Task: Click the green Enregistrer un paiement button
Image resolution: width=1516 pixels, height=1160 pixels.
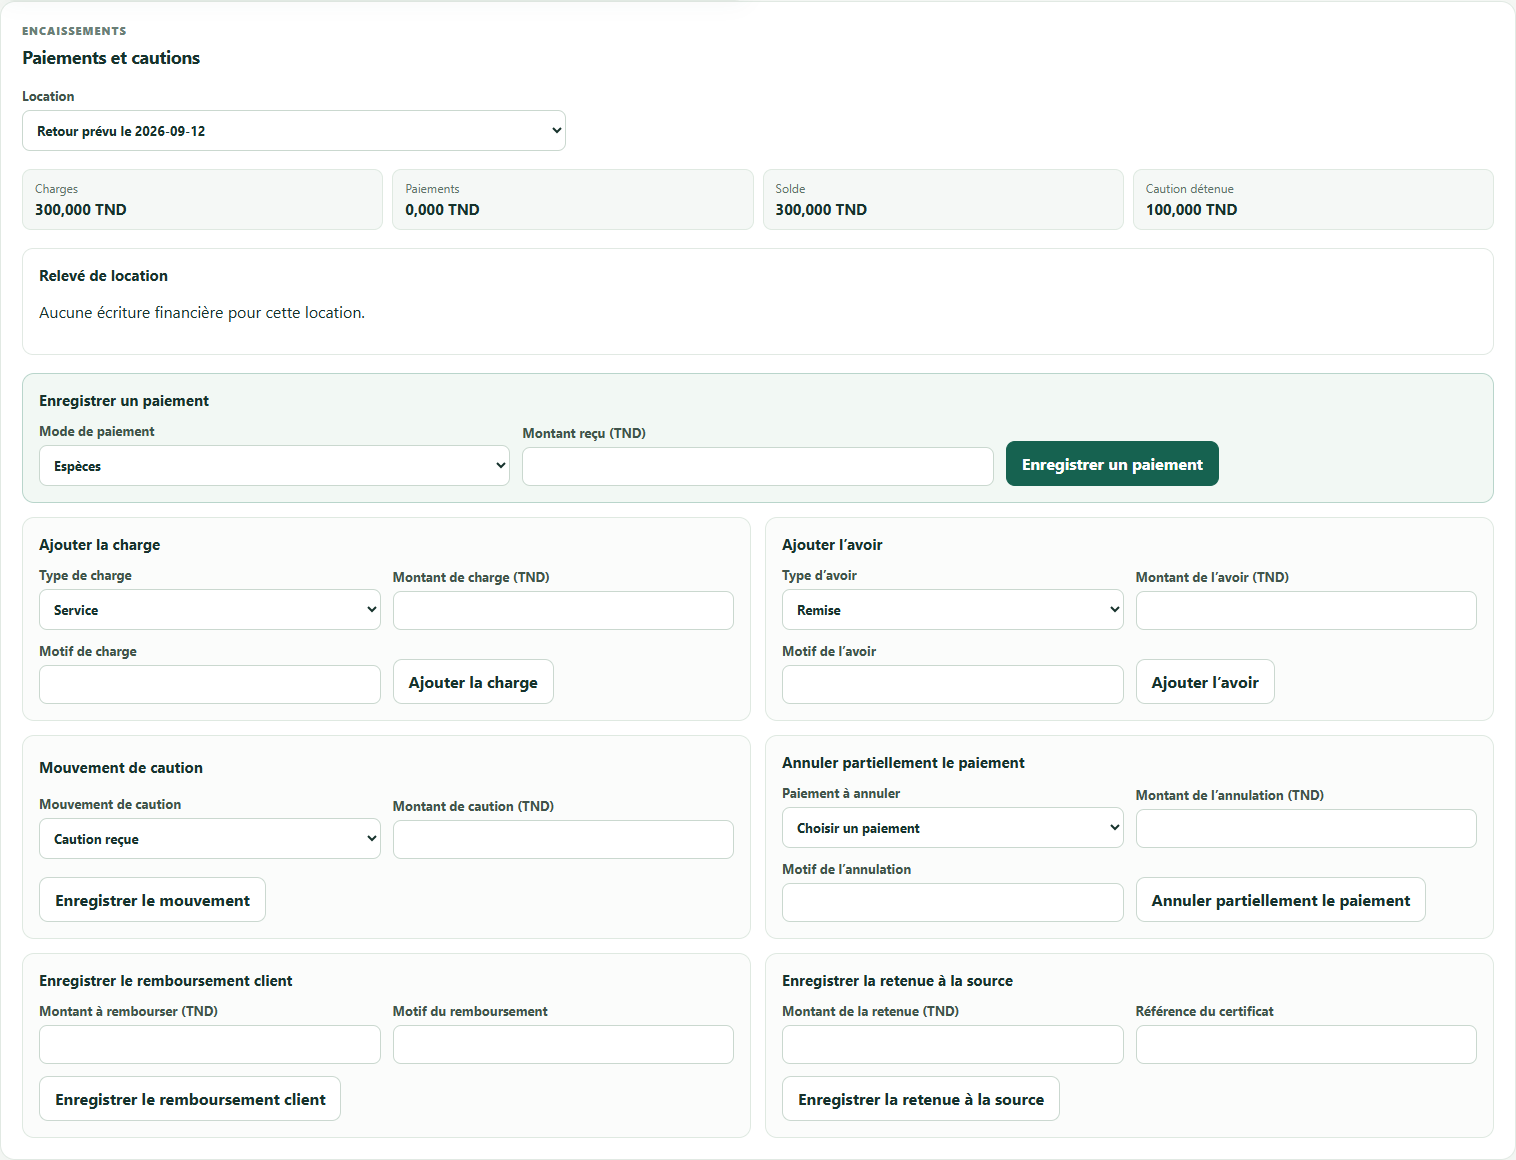Action: click(1112, 464)
